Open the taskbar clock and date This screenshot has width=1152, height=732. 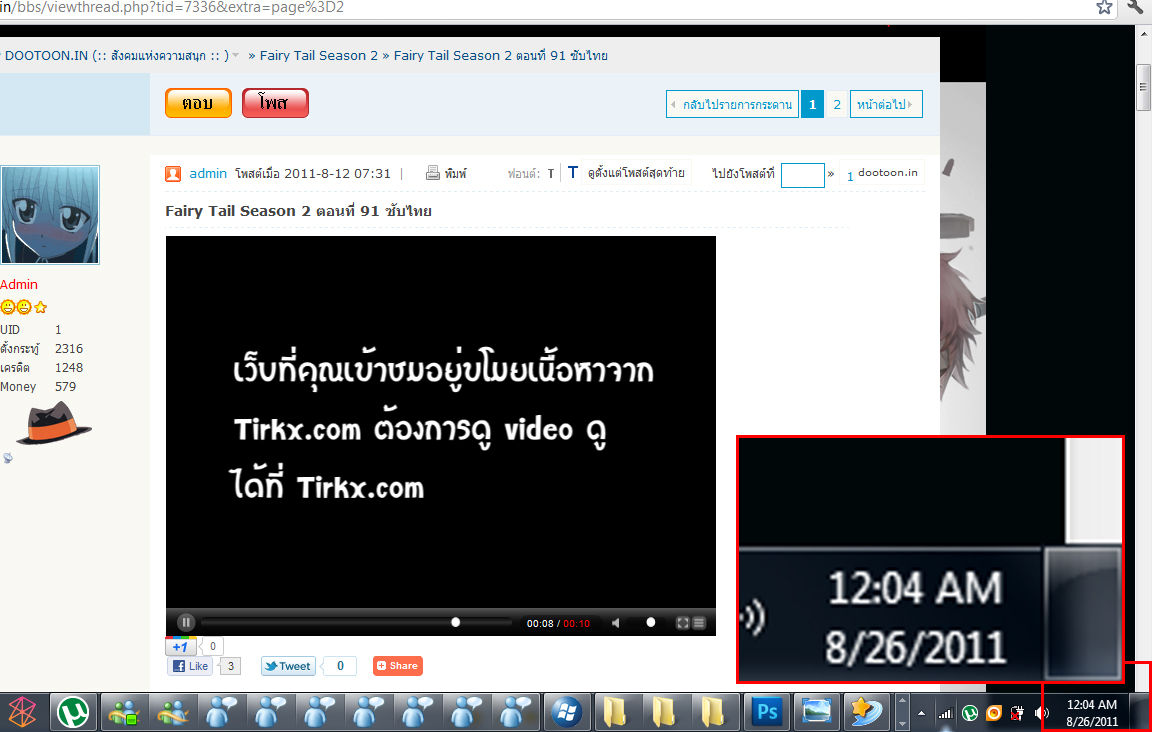pyautogui.click(x=1092, y=713)
